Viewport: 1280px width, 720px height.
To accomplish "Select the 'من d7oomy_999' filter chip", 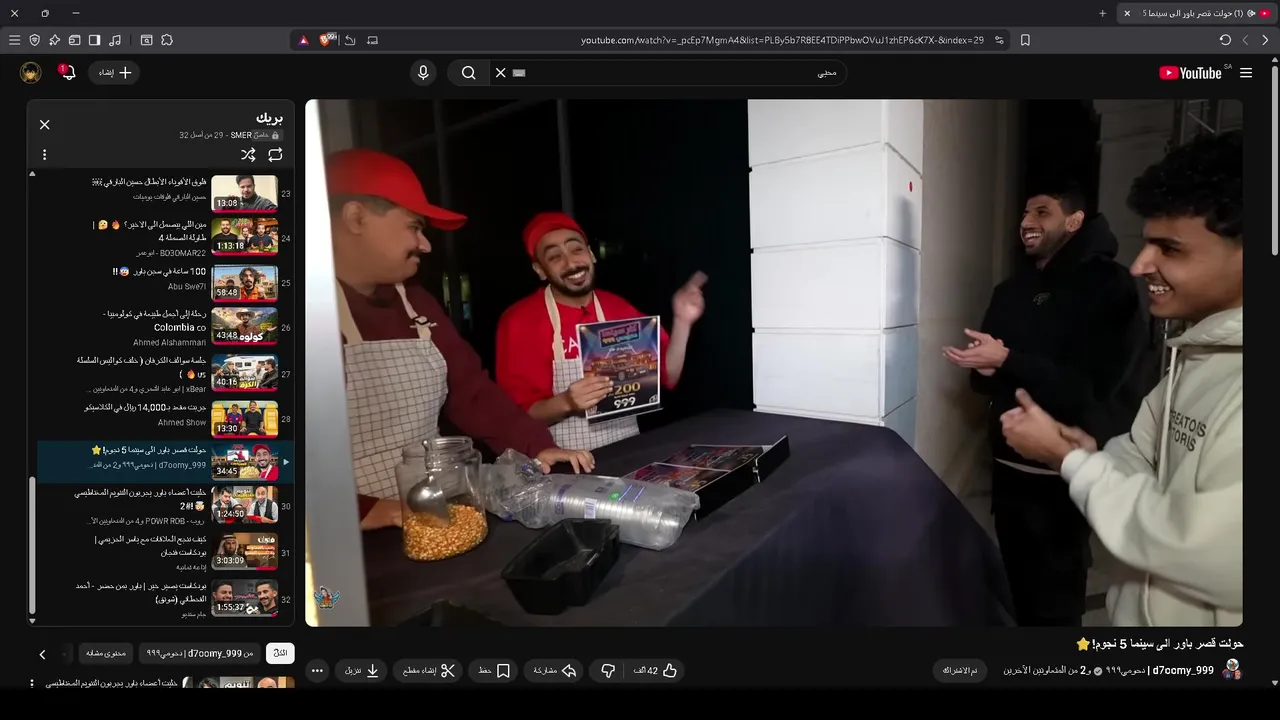I will pos(200,653).
